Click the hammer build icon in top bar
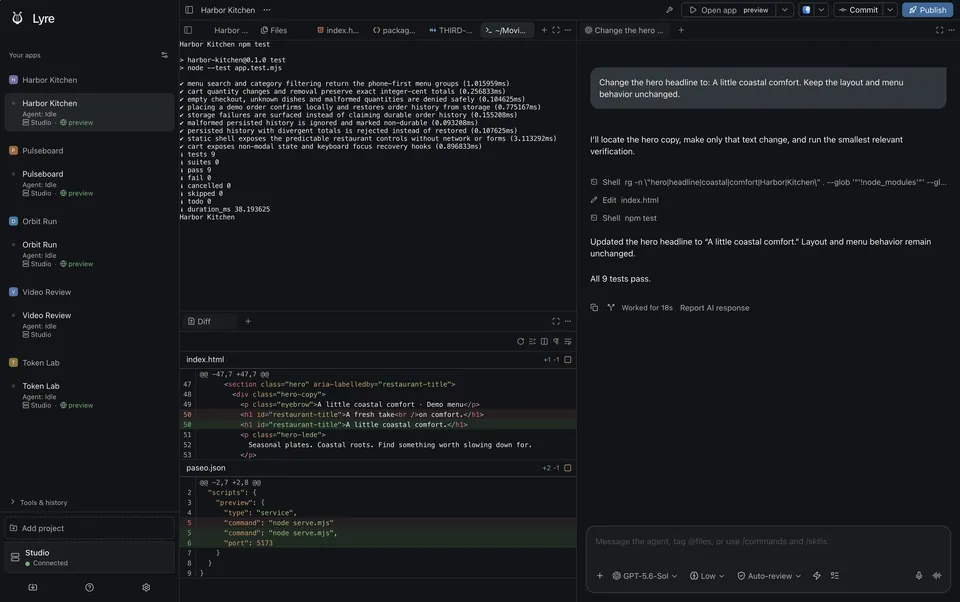The image size is (960, 602). tap(669, 10)
